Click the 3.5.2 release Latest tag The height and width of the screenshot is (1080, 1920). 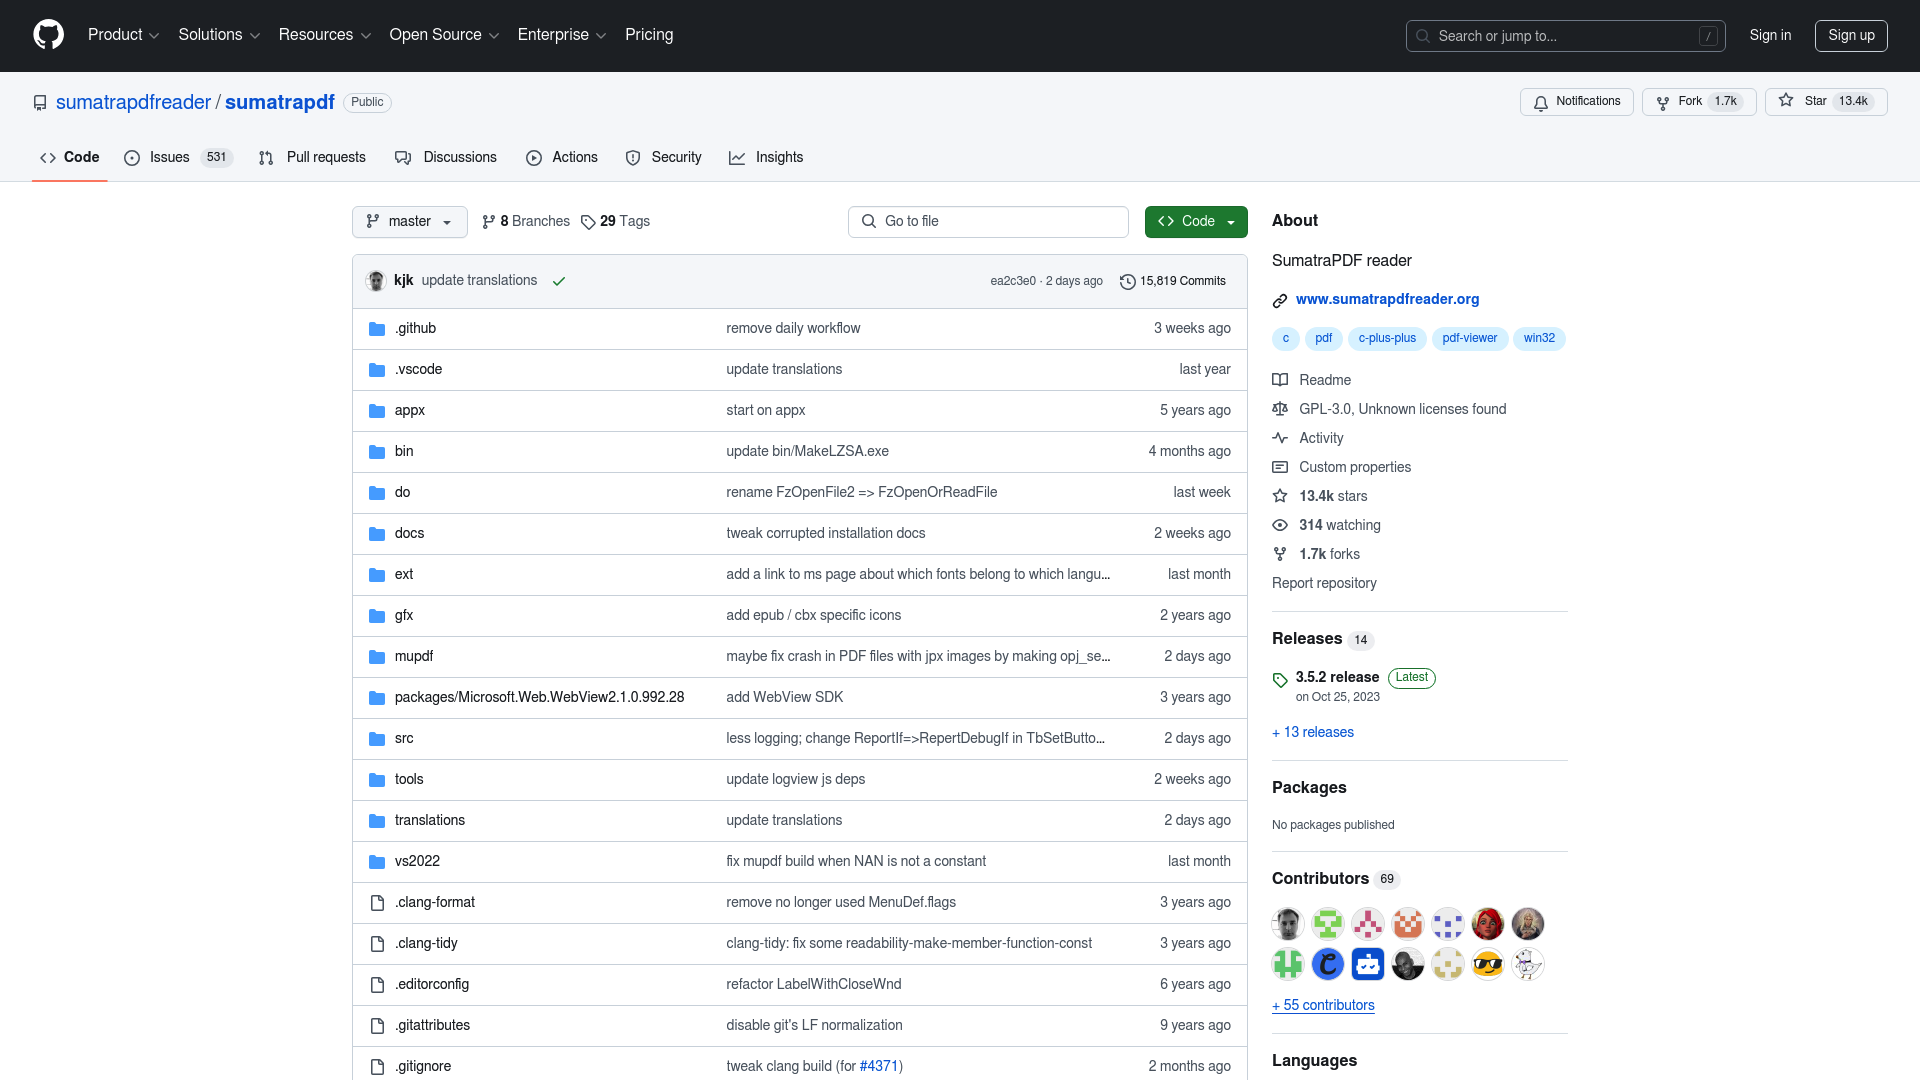click(x=1337, y=676)
